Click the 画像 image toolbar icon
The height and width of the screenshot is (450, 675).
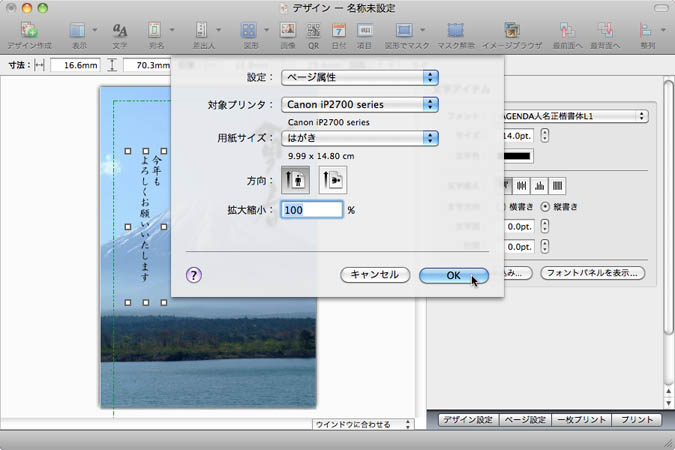pos(288,31)
